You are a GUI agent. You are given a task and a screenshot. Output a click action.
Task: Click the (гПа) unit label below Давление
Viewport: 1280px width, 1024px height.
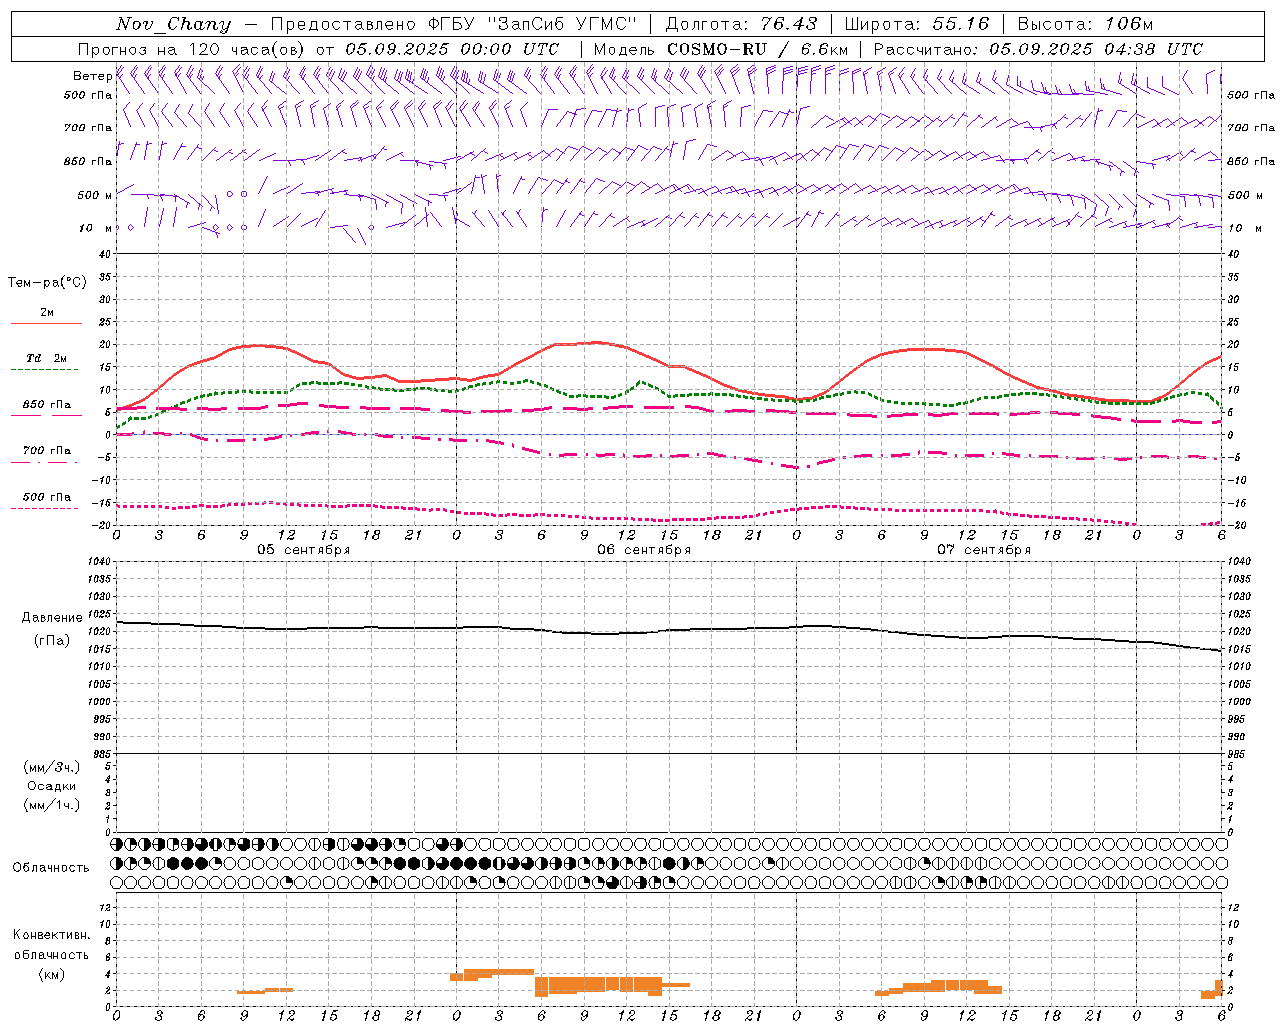[52, 641]
